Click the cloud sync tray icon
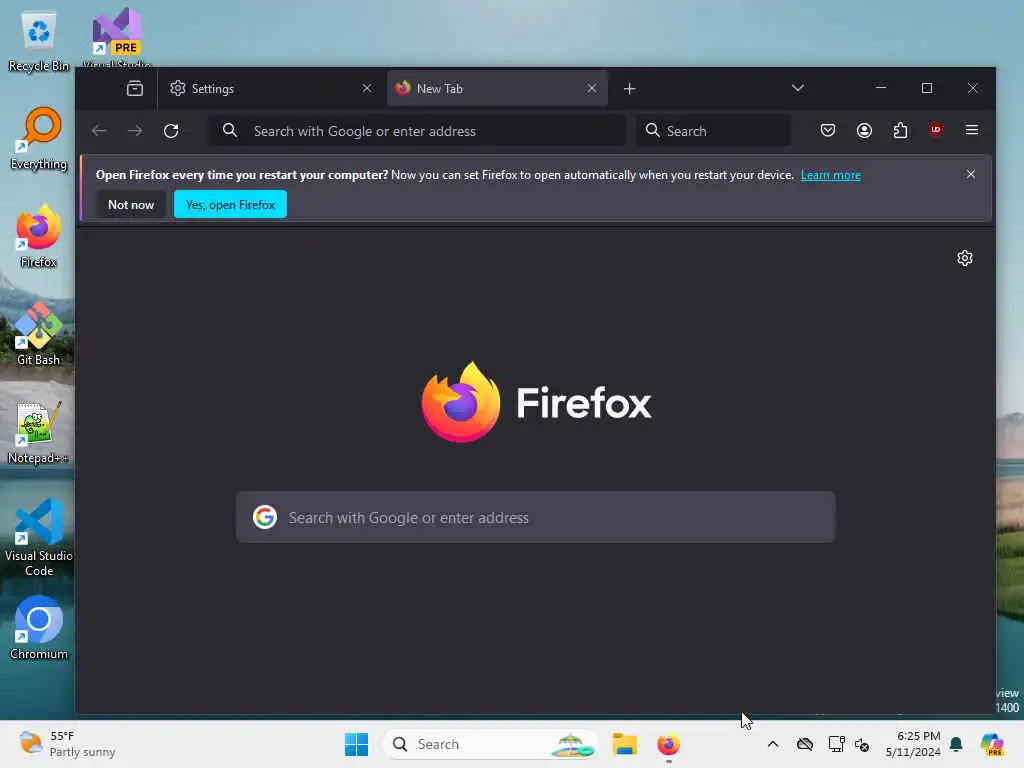This screenshot has height=768, width=1024. tap(805, 744)
